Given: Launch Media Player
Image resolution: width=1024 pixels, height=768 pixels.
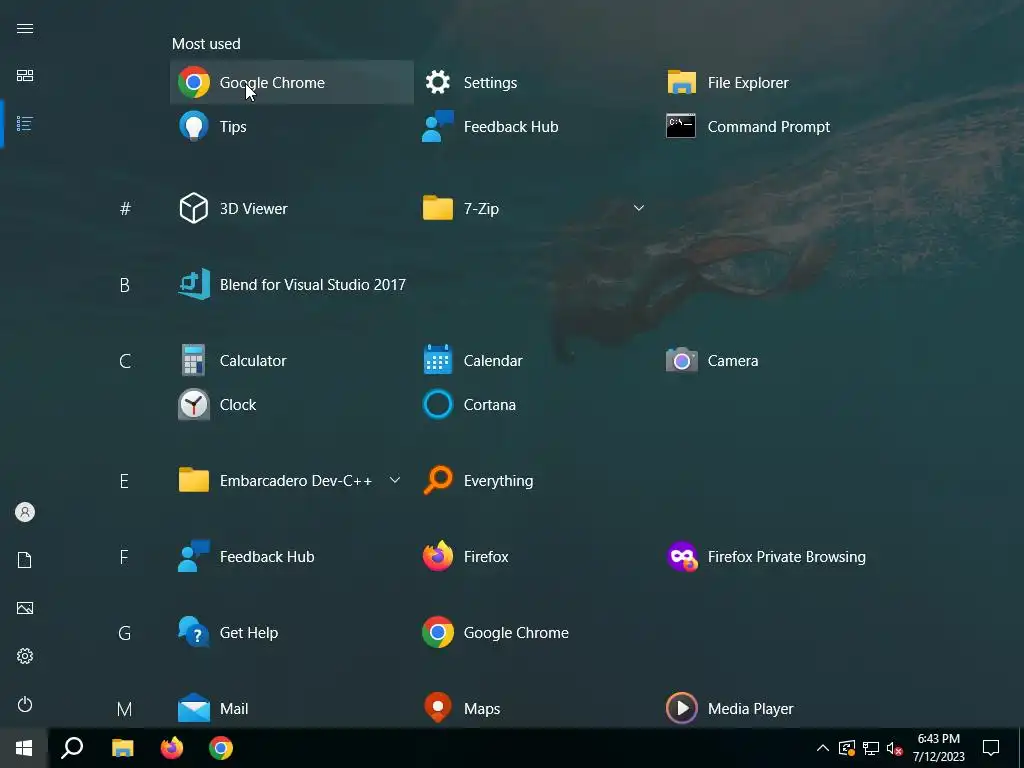Looking at the screenshot, I should pyautogui.click(x=780, y=709).
